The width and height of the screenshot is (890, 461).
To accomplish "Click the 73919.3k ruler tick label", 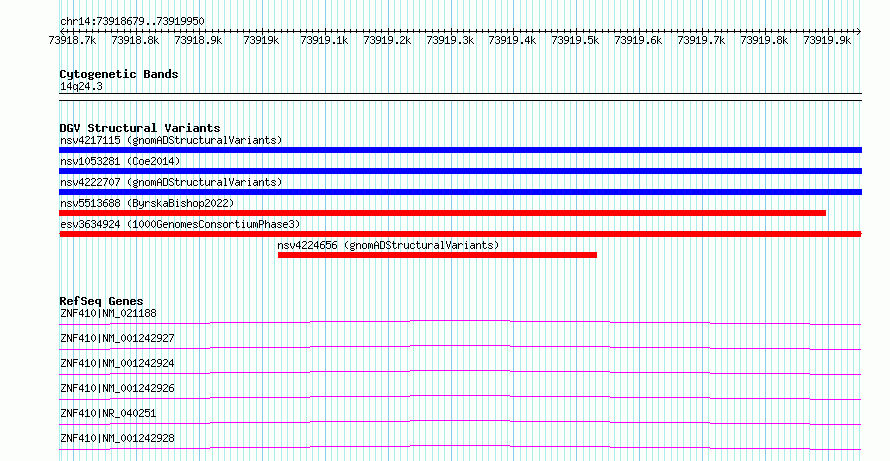I will coord(450,40).
